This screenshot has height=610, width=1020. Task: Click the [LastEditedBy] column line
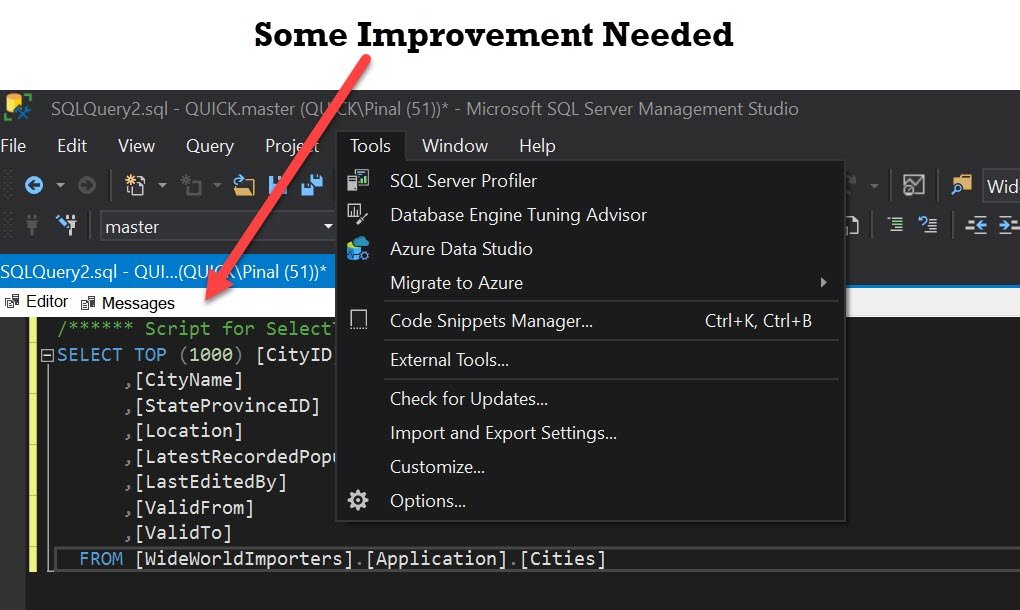206,482
